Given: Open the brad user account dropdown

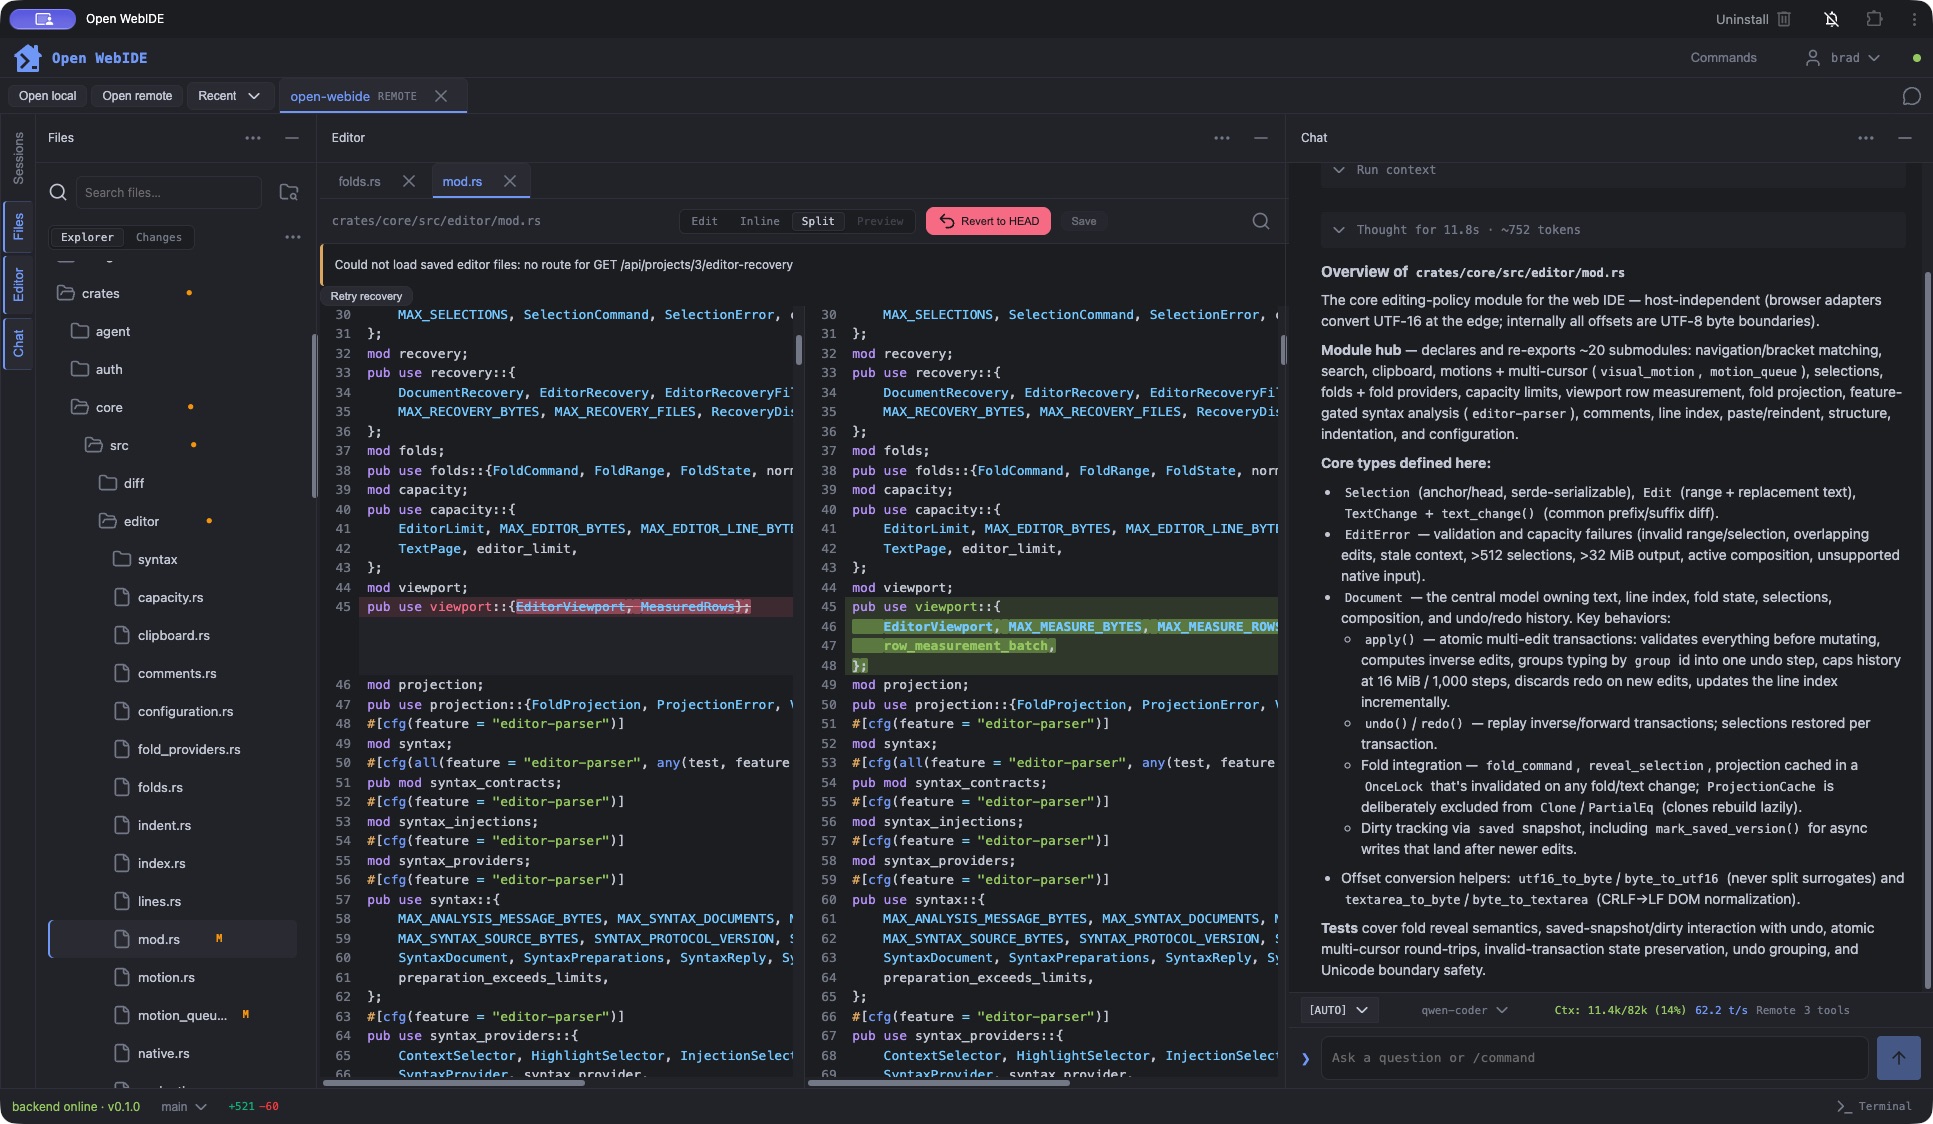Looking at the screenshot, I should (x=1842, y=58).
